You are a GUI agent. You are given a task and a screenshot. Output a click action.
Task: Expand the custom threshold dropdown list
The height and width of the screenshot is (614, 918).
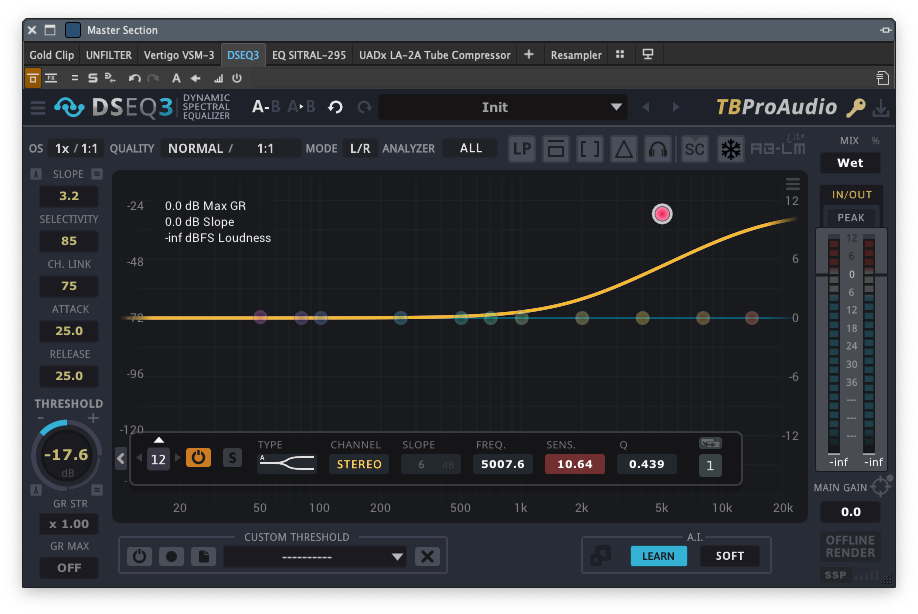(x=397, y=557)
